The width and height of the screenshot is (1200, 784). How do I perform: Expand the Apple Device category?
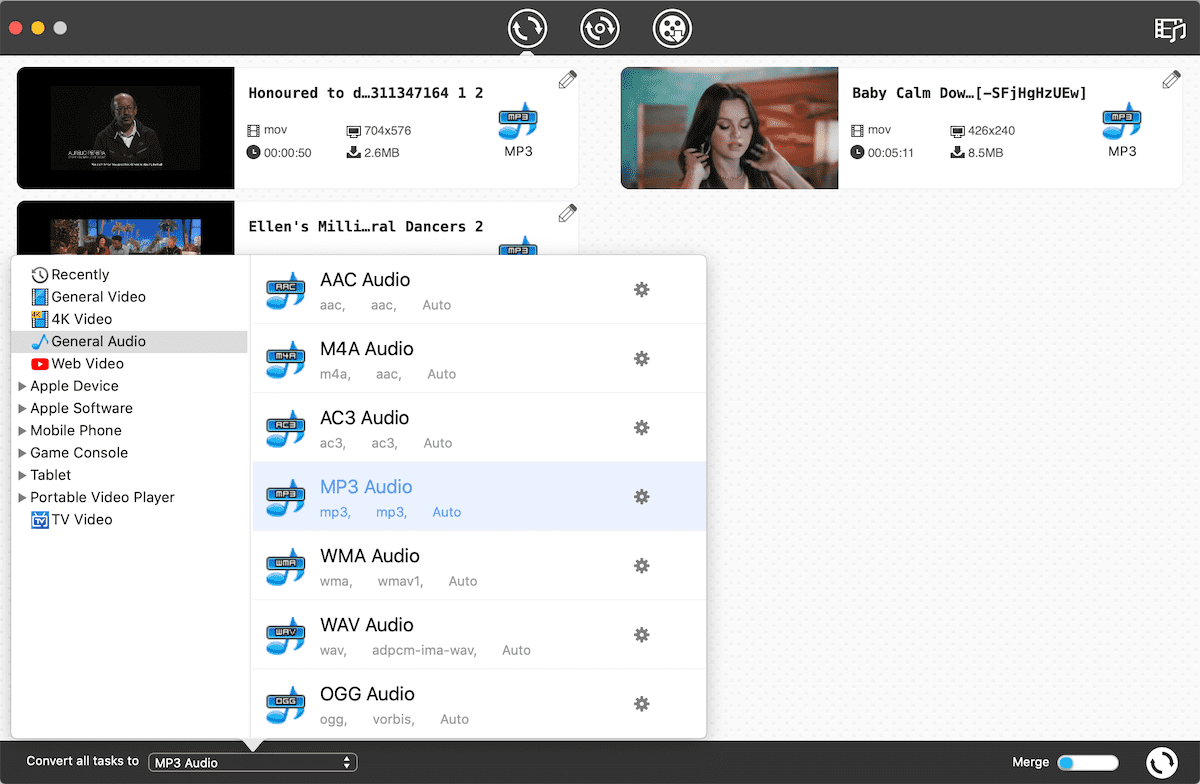[22, 386]
